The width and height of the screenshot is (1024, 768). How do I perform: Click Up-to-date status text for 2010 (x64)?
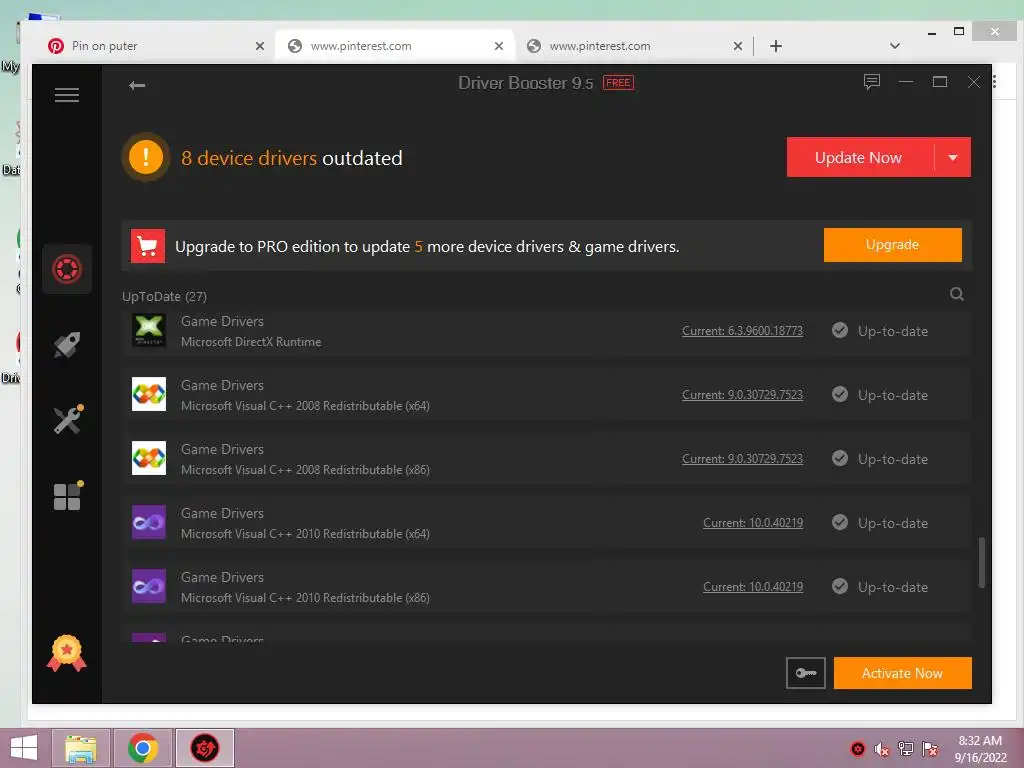tap(893, 523)
